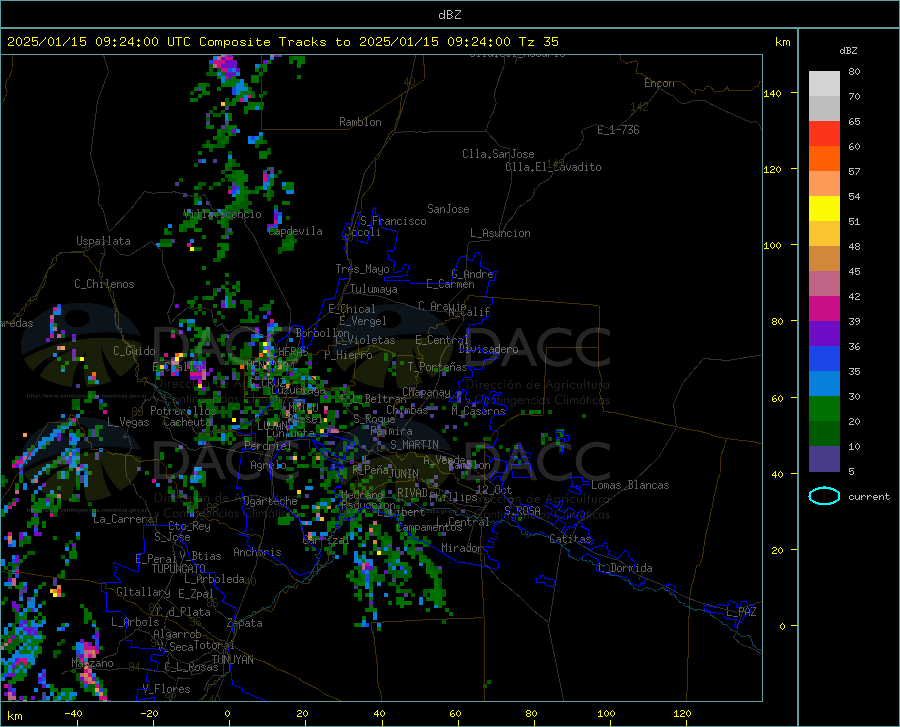Click the Ugarteche place label

pyautogui.click(x=270, y=501)
